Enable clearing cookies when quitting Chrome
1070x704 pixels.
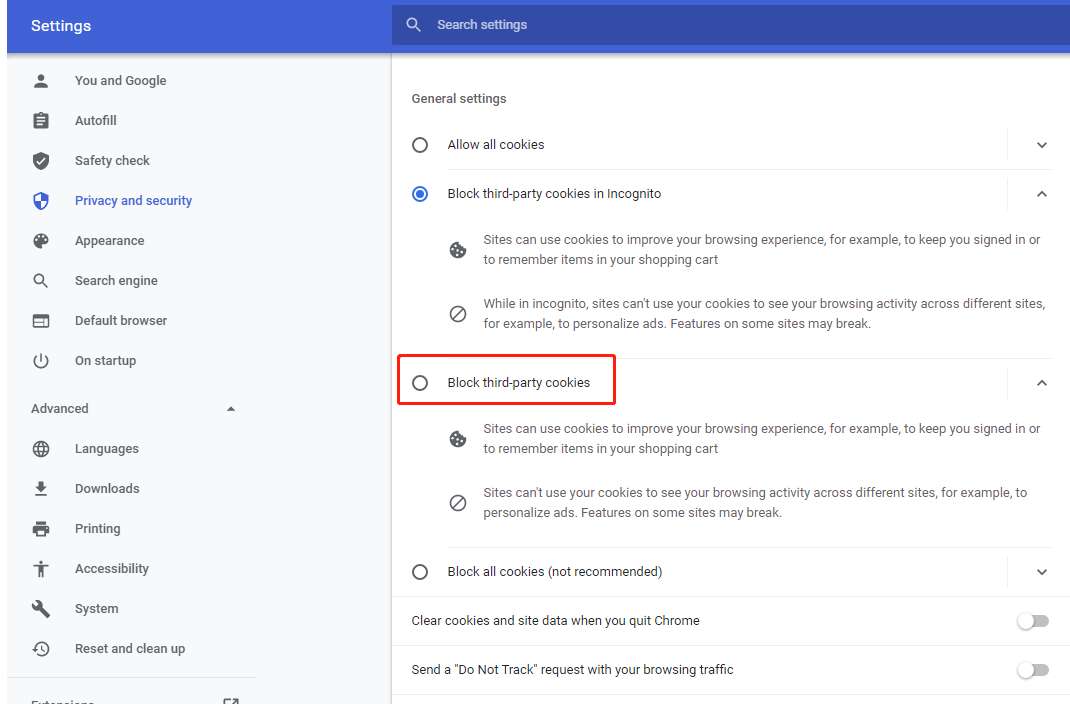pos(1033,620)
